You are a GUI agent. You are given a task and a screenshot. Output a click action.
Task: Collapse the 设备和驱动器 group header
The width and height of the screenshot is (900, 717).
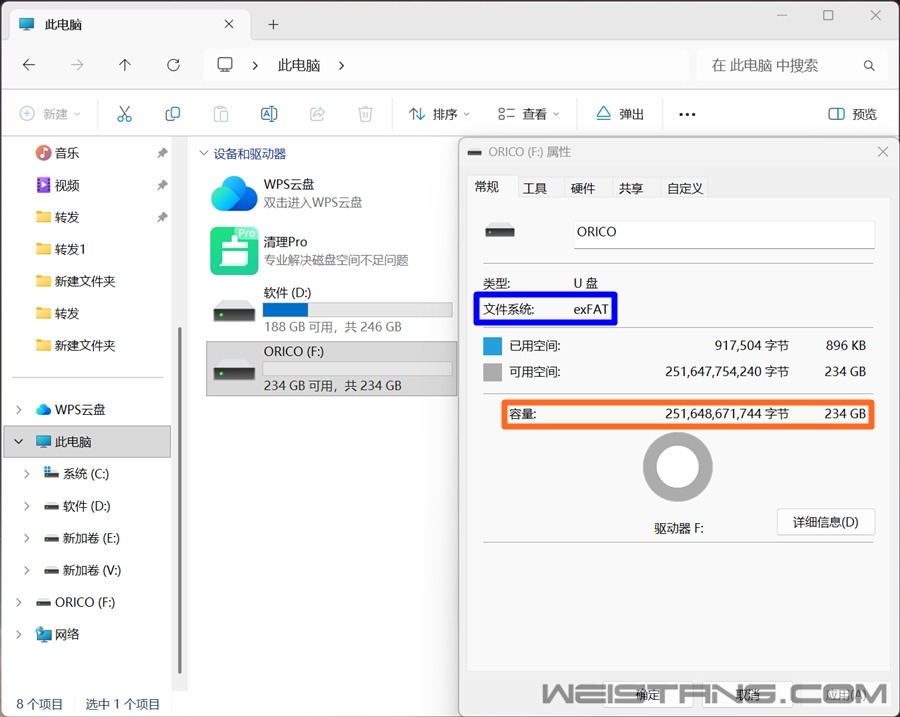[x=203, y=153]
